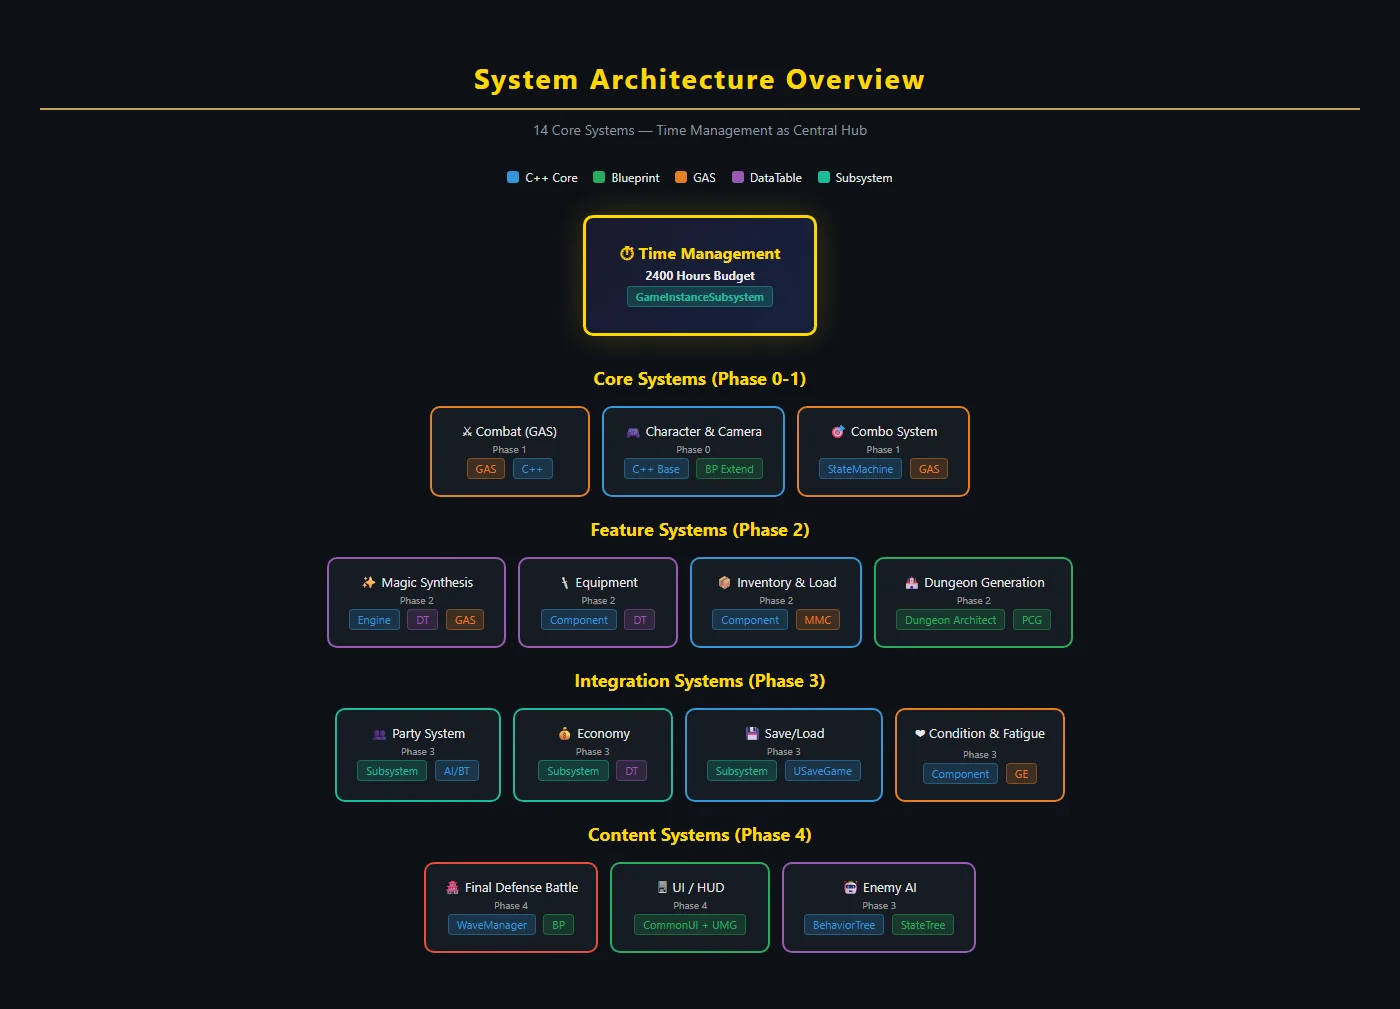Image resolution: width=1400 pixels, height=1009 pixels.
Task: Click the crossed swords Combat icon
Action: tap(467, 432)
